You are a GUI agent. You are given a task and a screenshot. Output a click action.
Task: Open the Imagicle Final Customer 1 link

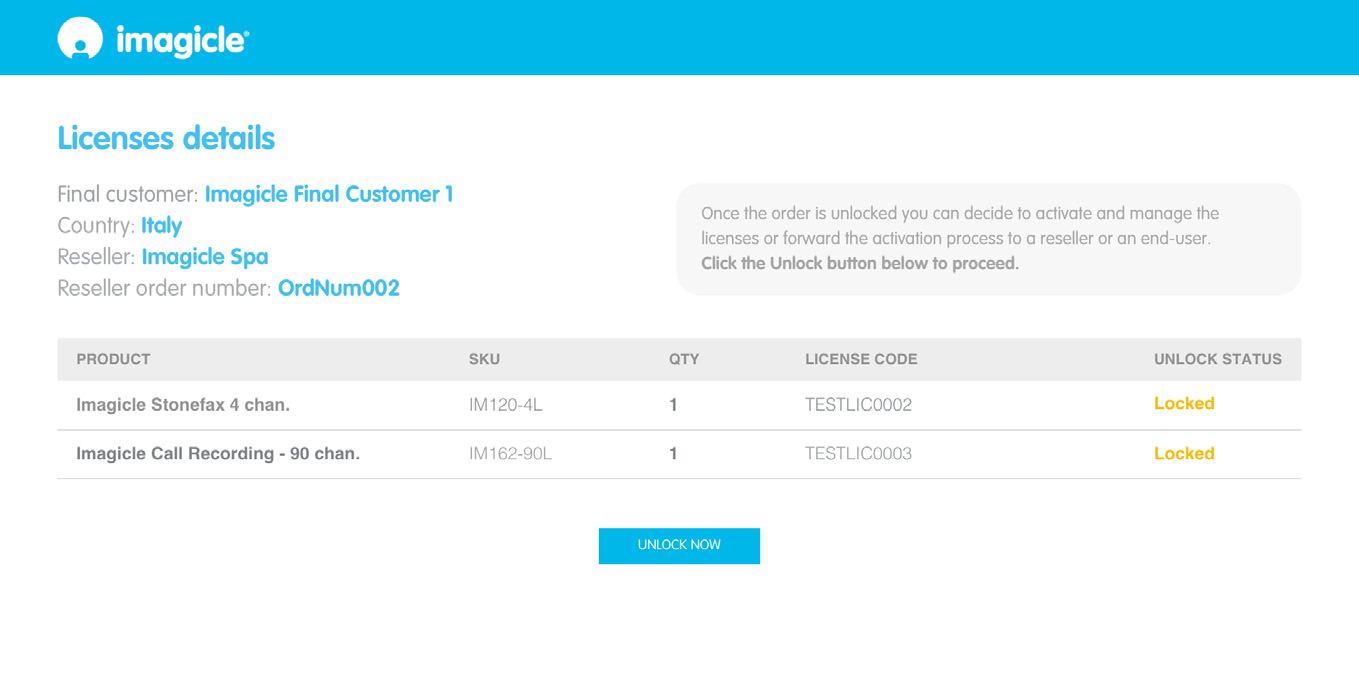click(x=328, y=194)
